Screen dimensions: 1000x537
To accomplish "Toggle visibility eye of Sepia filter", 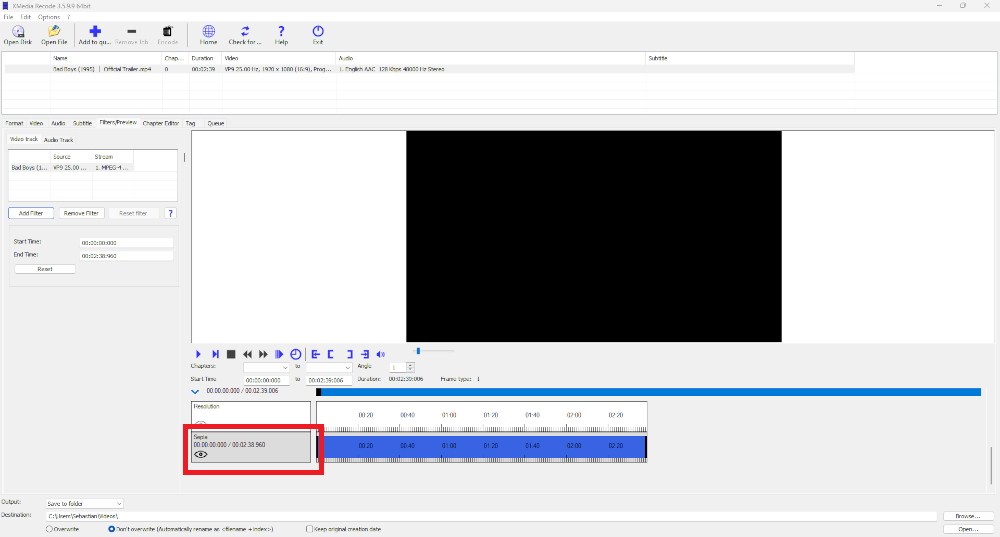I will [x=201, y=455].
